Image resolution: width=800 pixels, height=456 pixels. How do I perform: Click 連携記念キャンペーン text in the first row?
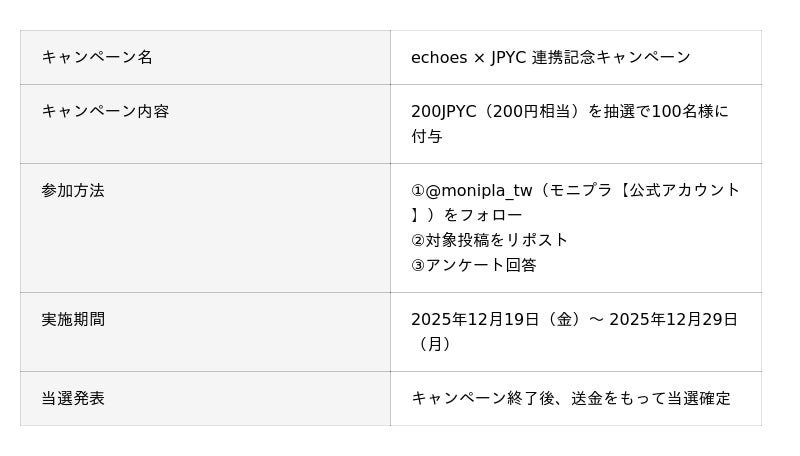(x=611, y=57)
